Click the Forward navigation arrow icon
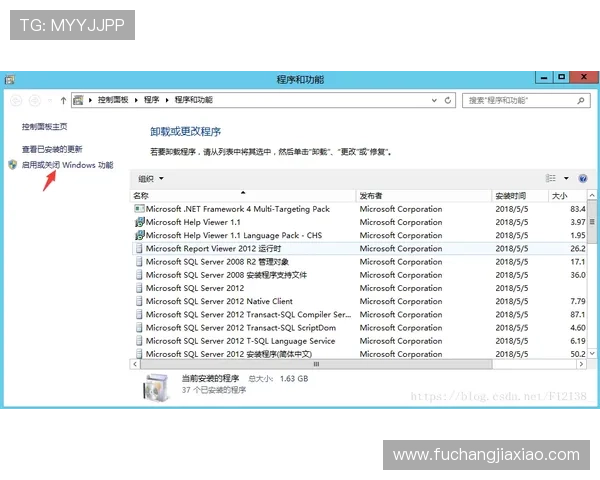Image resolution: width=600 pixels, height=480 pixels. 35,101
